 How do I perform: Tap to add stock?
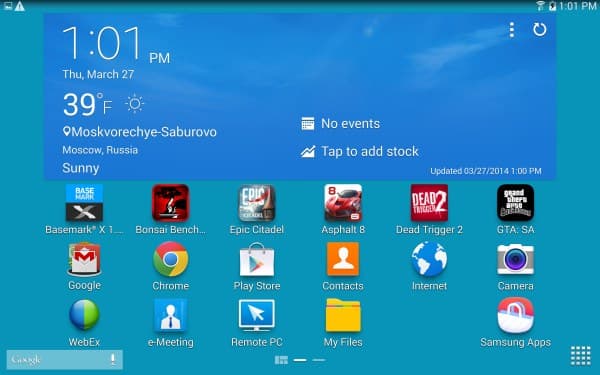[370, 152]
